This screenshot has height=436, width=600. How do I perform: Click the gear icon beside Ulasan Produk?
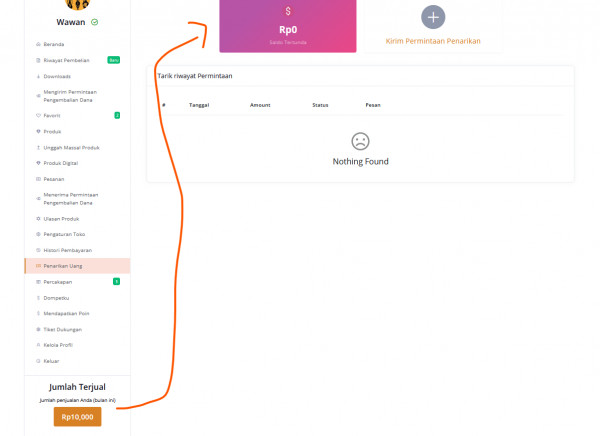tap(38, 219)
